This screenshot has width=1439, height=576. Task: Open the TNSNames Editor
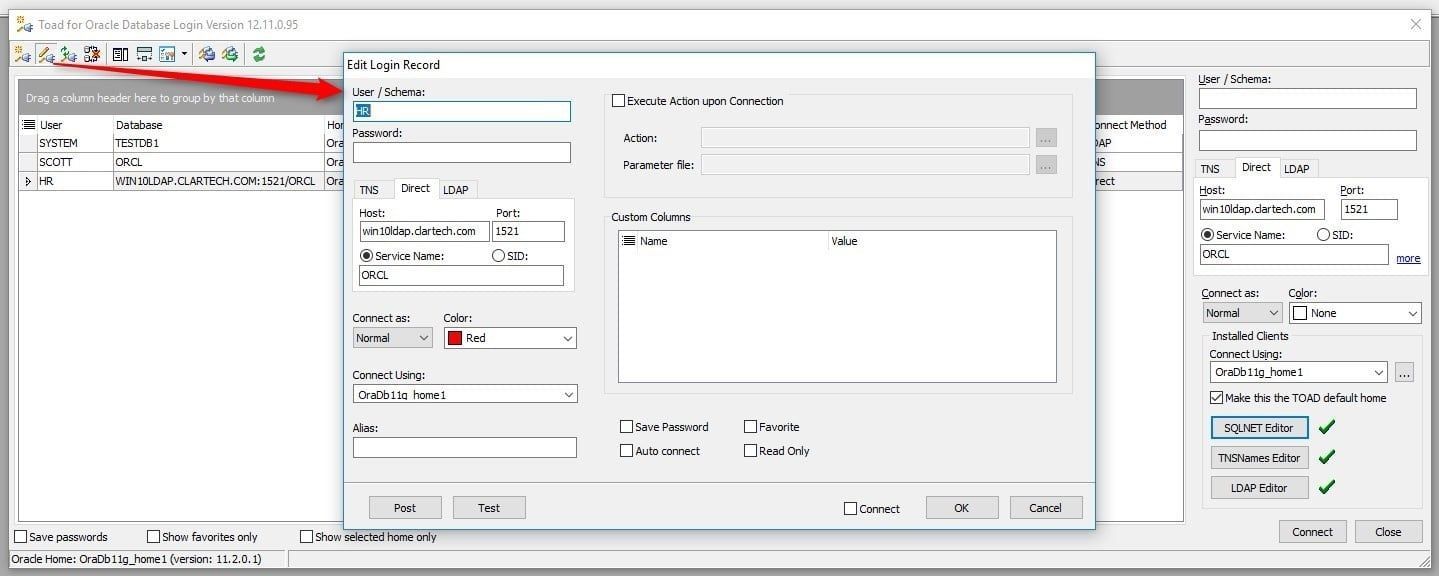pyautogui.click(x=1259, y=457)
